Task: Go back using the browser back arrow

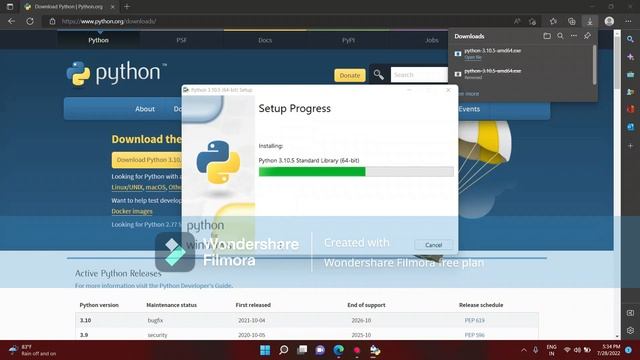Action: click(x=11, y=21)
